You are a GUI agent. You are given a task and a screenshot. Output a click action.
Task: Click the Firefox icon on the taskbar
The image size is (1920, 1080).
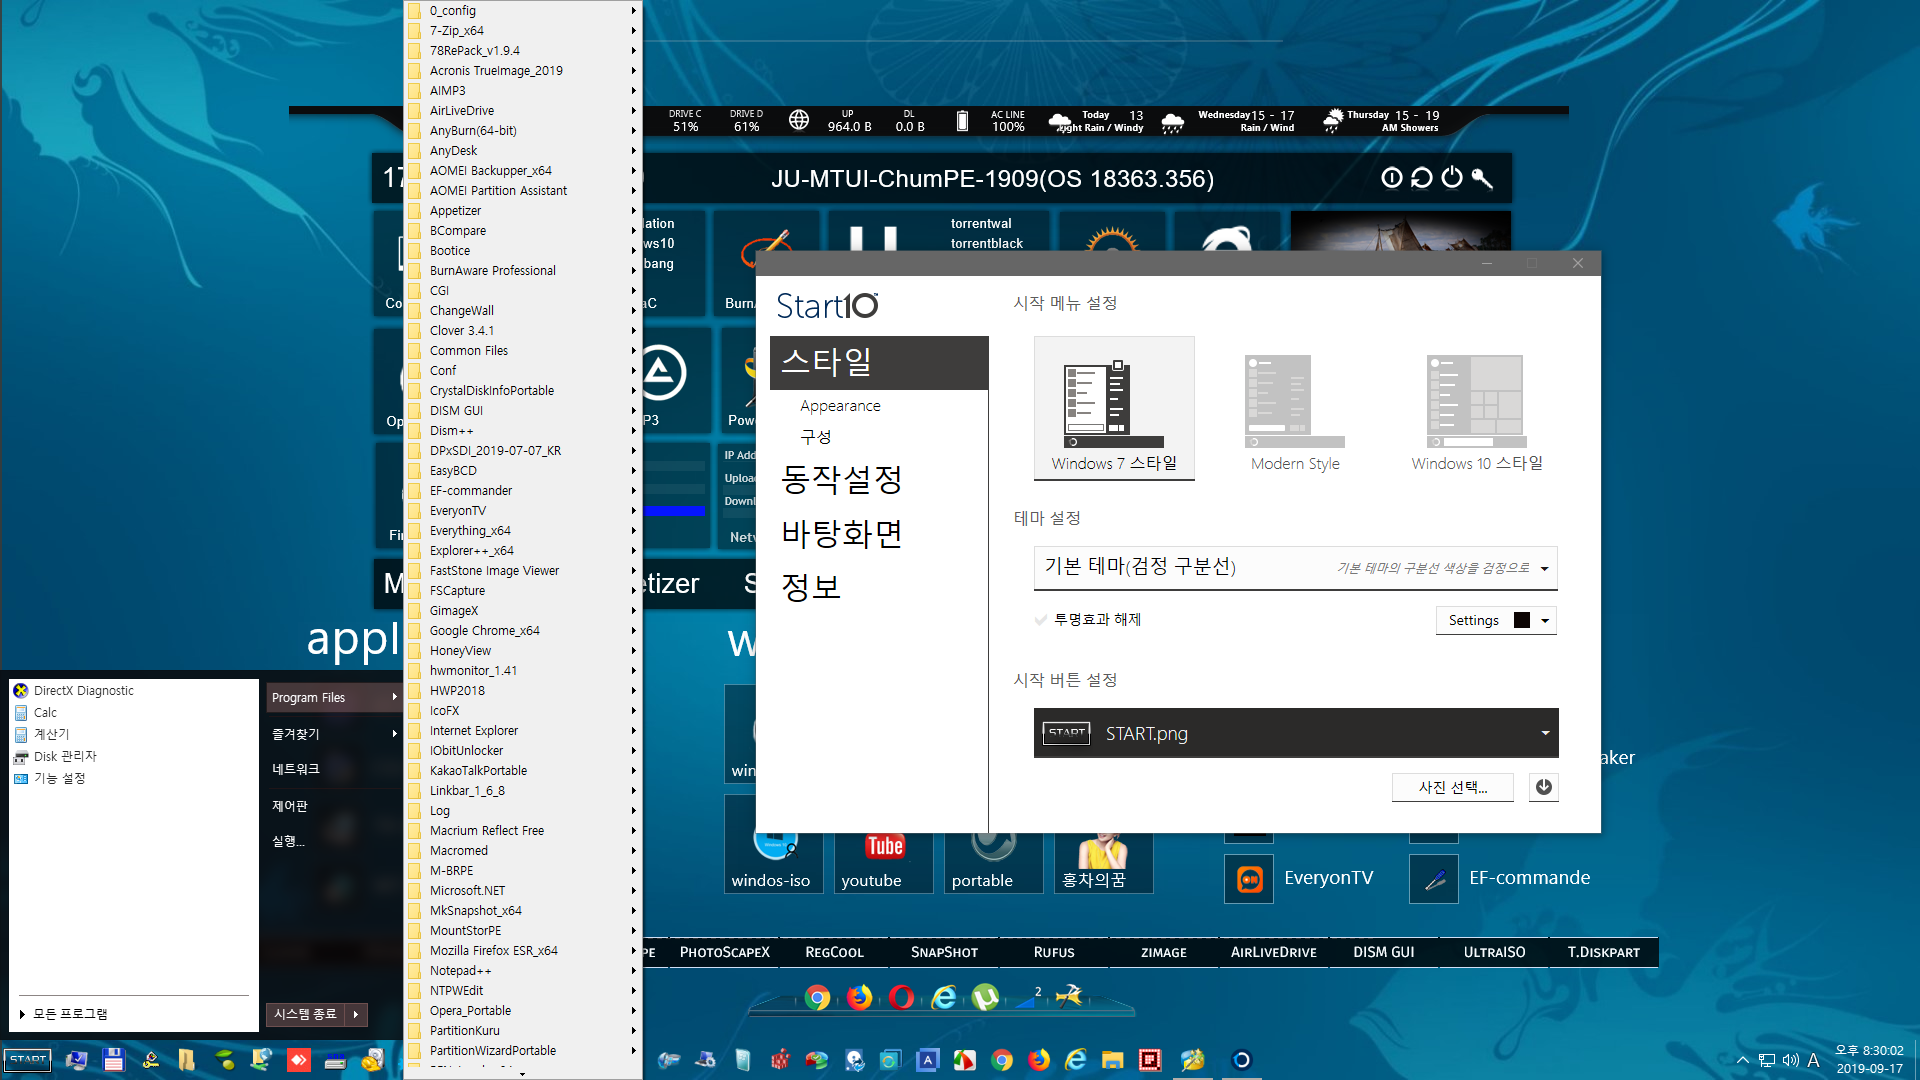[x=1039, y=1060]
